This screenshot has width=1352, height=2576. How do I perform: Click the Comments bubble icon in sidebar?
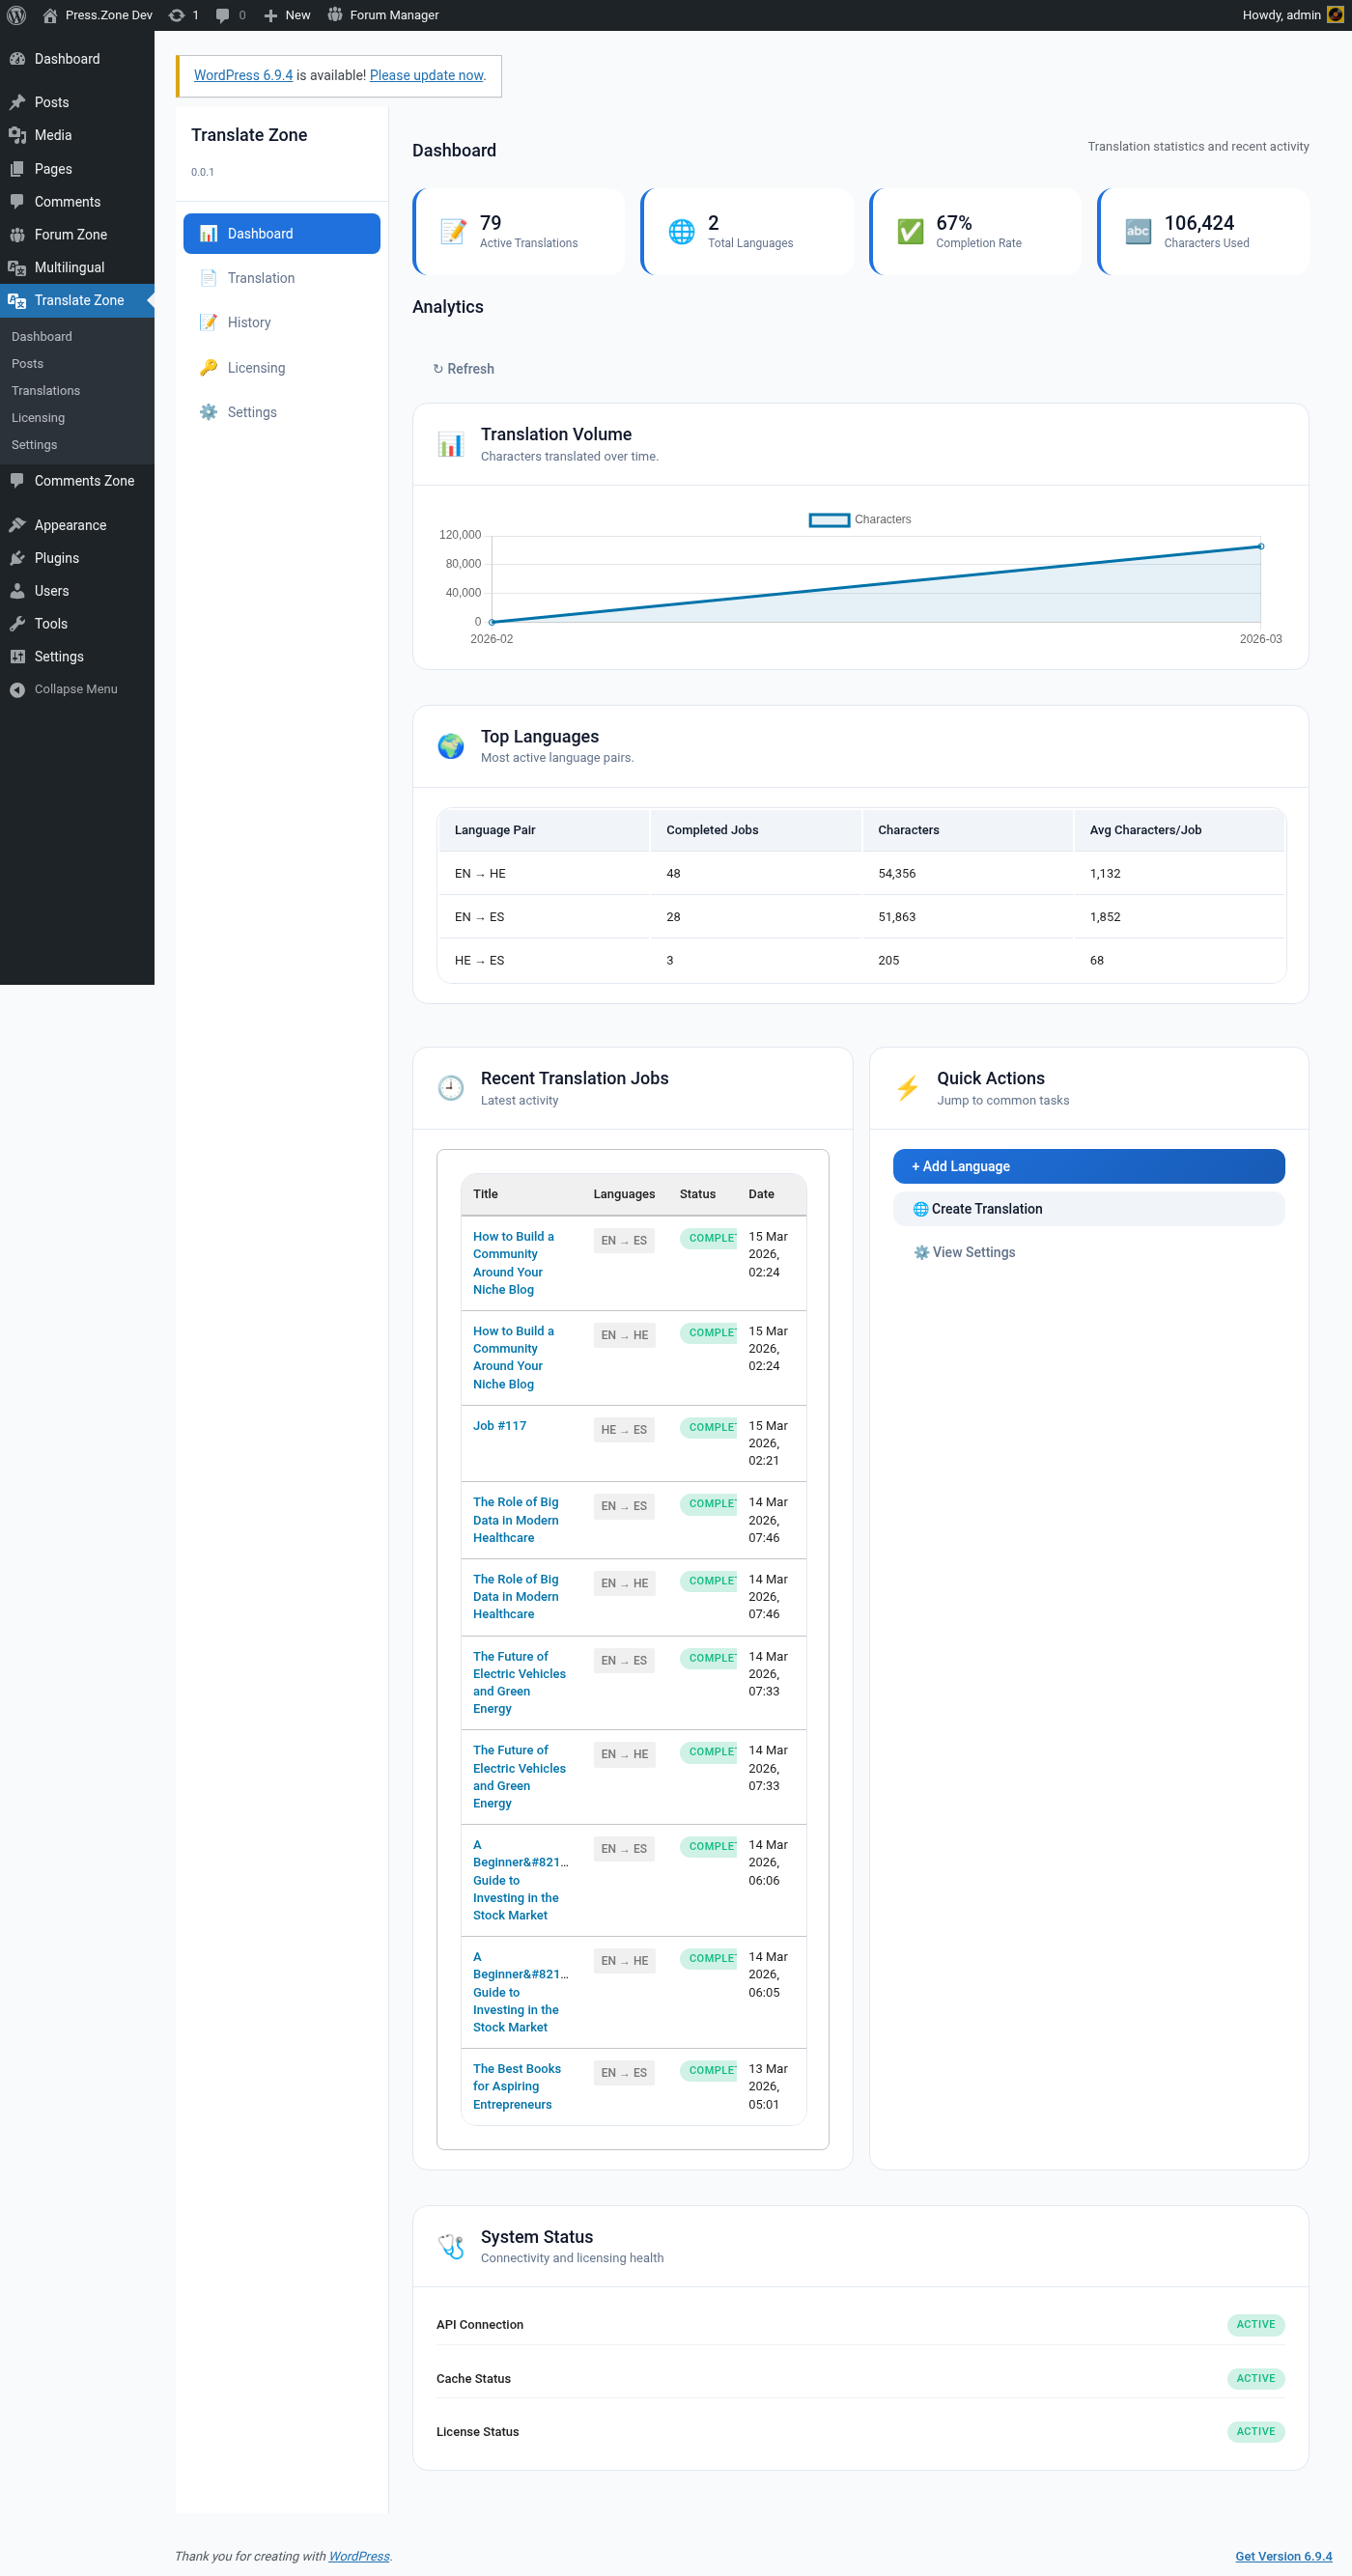point(17,202)
